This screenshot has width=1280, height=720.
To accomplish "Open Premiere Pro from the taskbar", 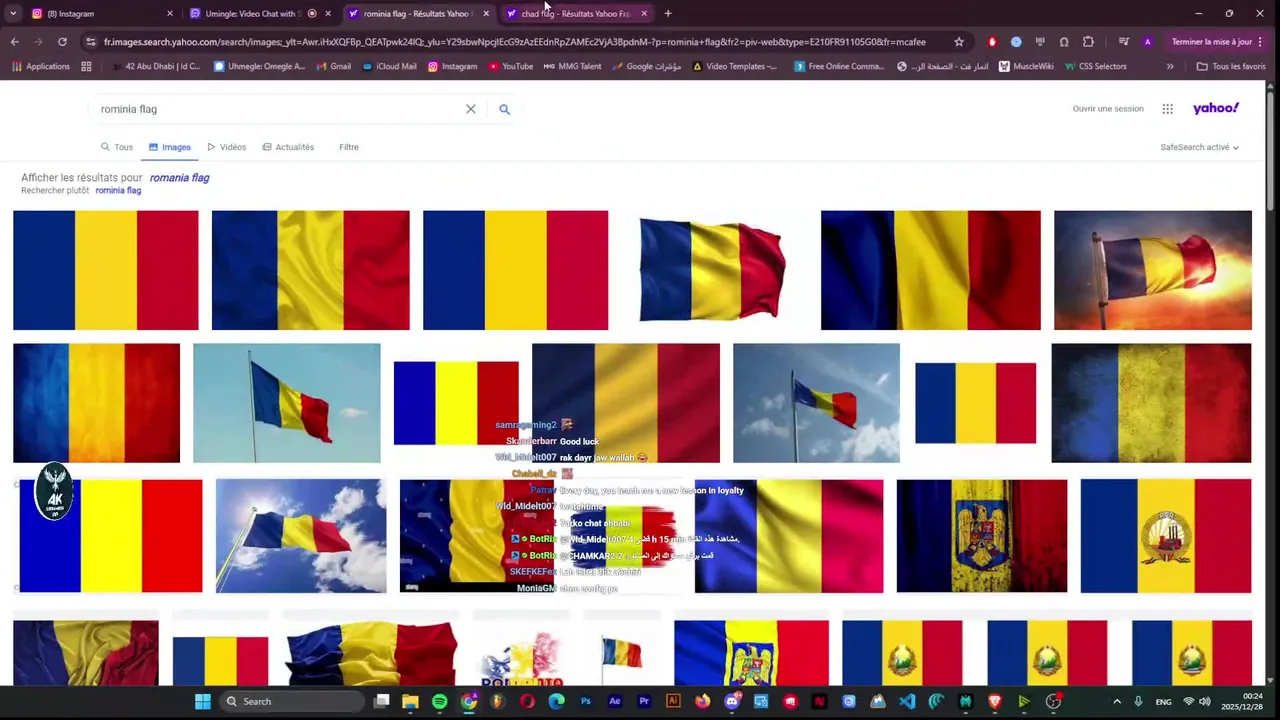I will pos(644,701).
